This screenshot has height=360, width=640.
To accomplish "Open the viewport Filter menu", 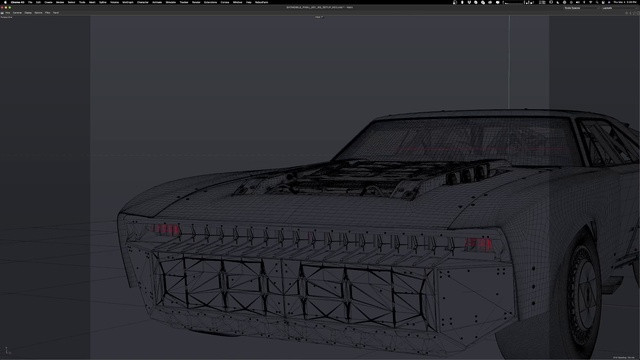I will coord(48,13).
